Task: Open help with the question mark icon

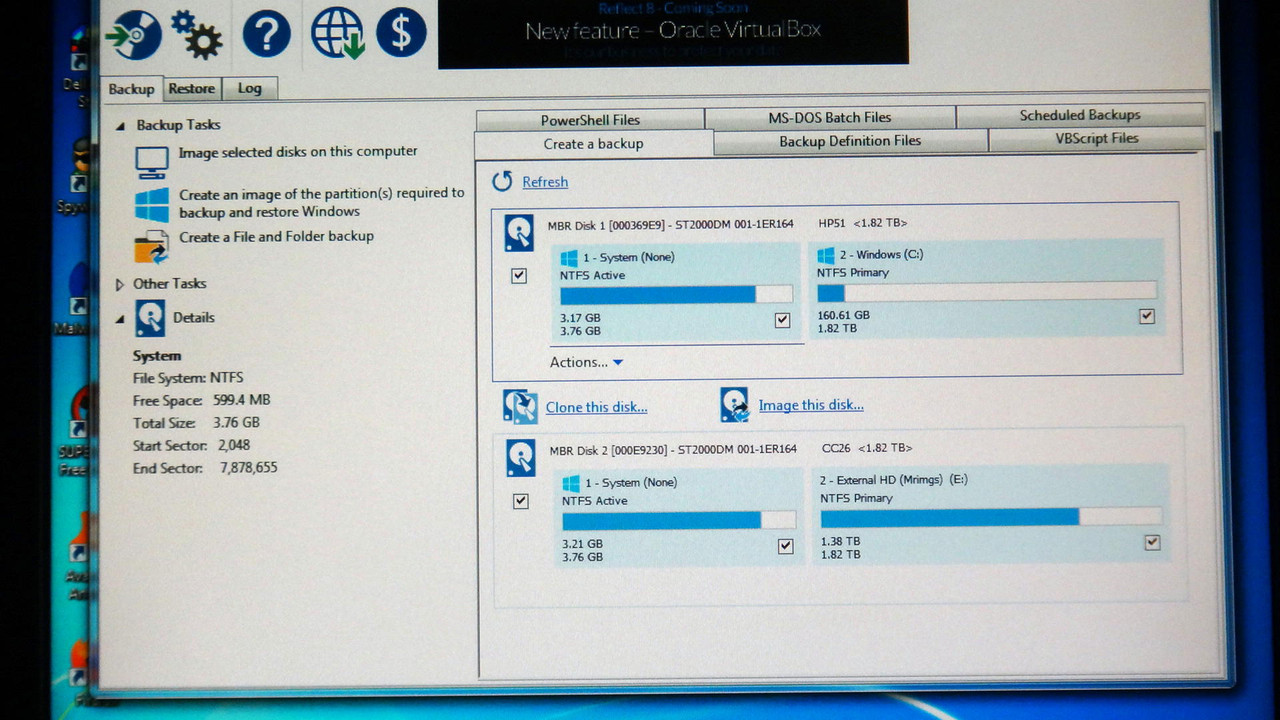Action: click(266, 34)
